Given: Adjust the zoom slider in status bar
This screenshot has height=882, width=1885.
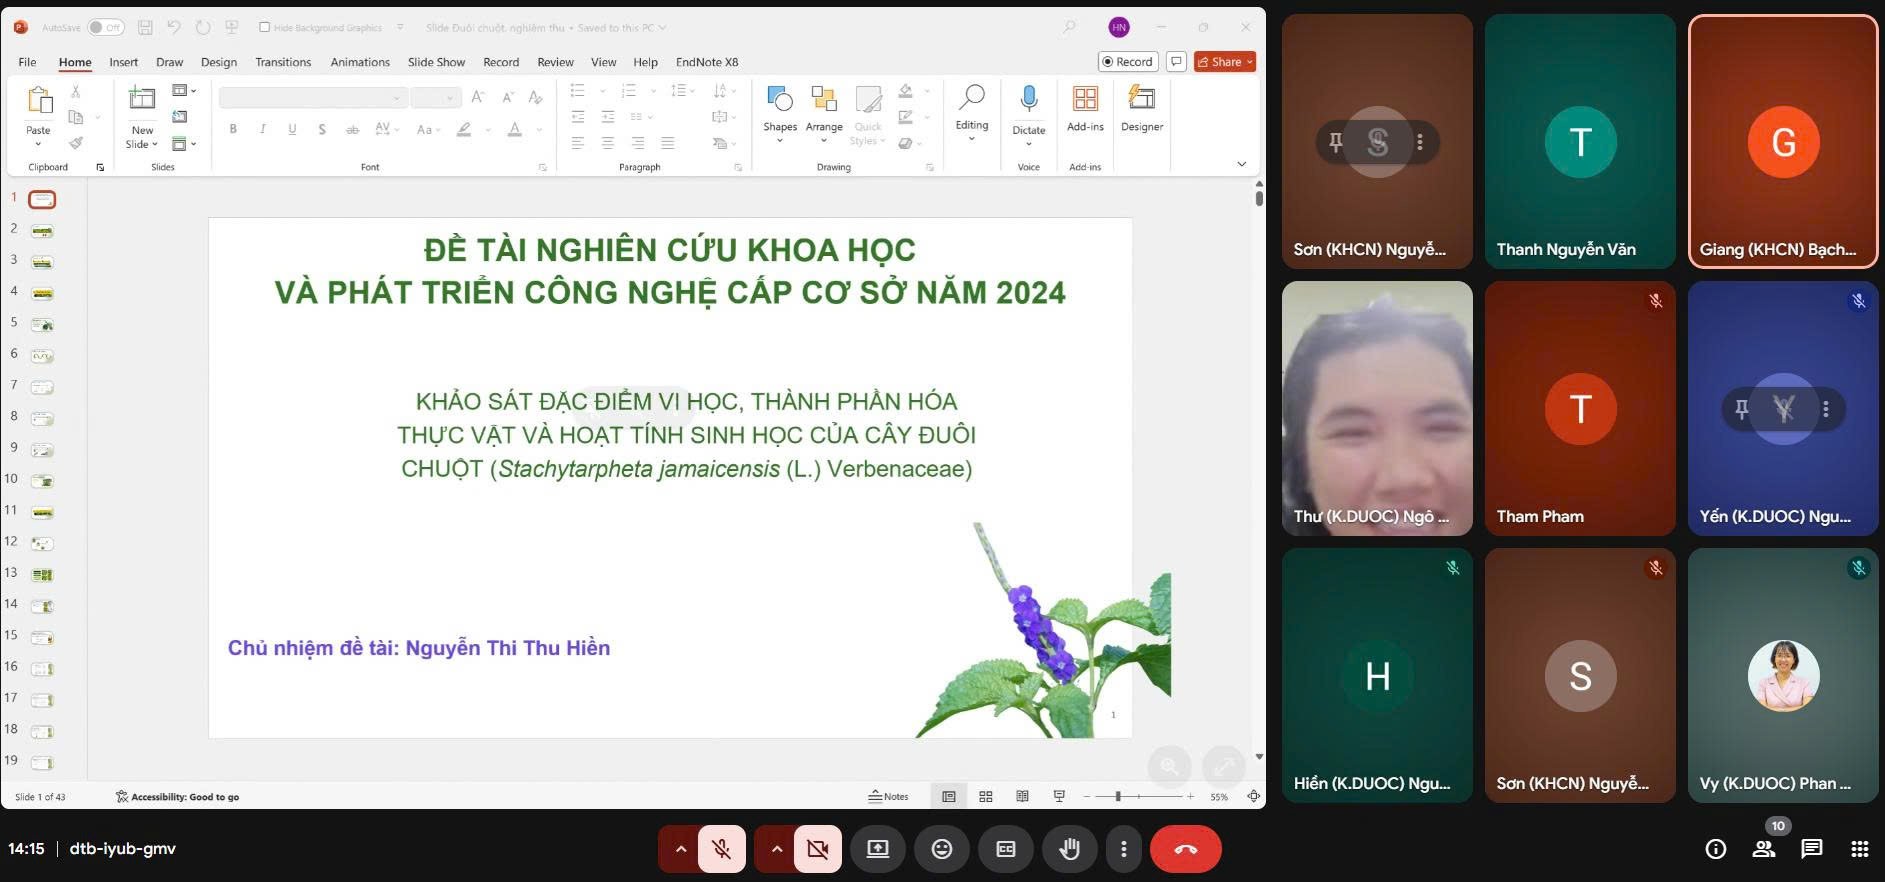Looking at the screenshot, I should tap(1118, 797).
